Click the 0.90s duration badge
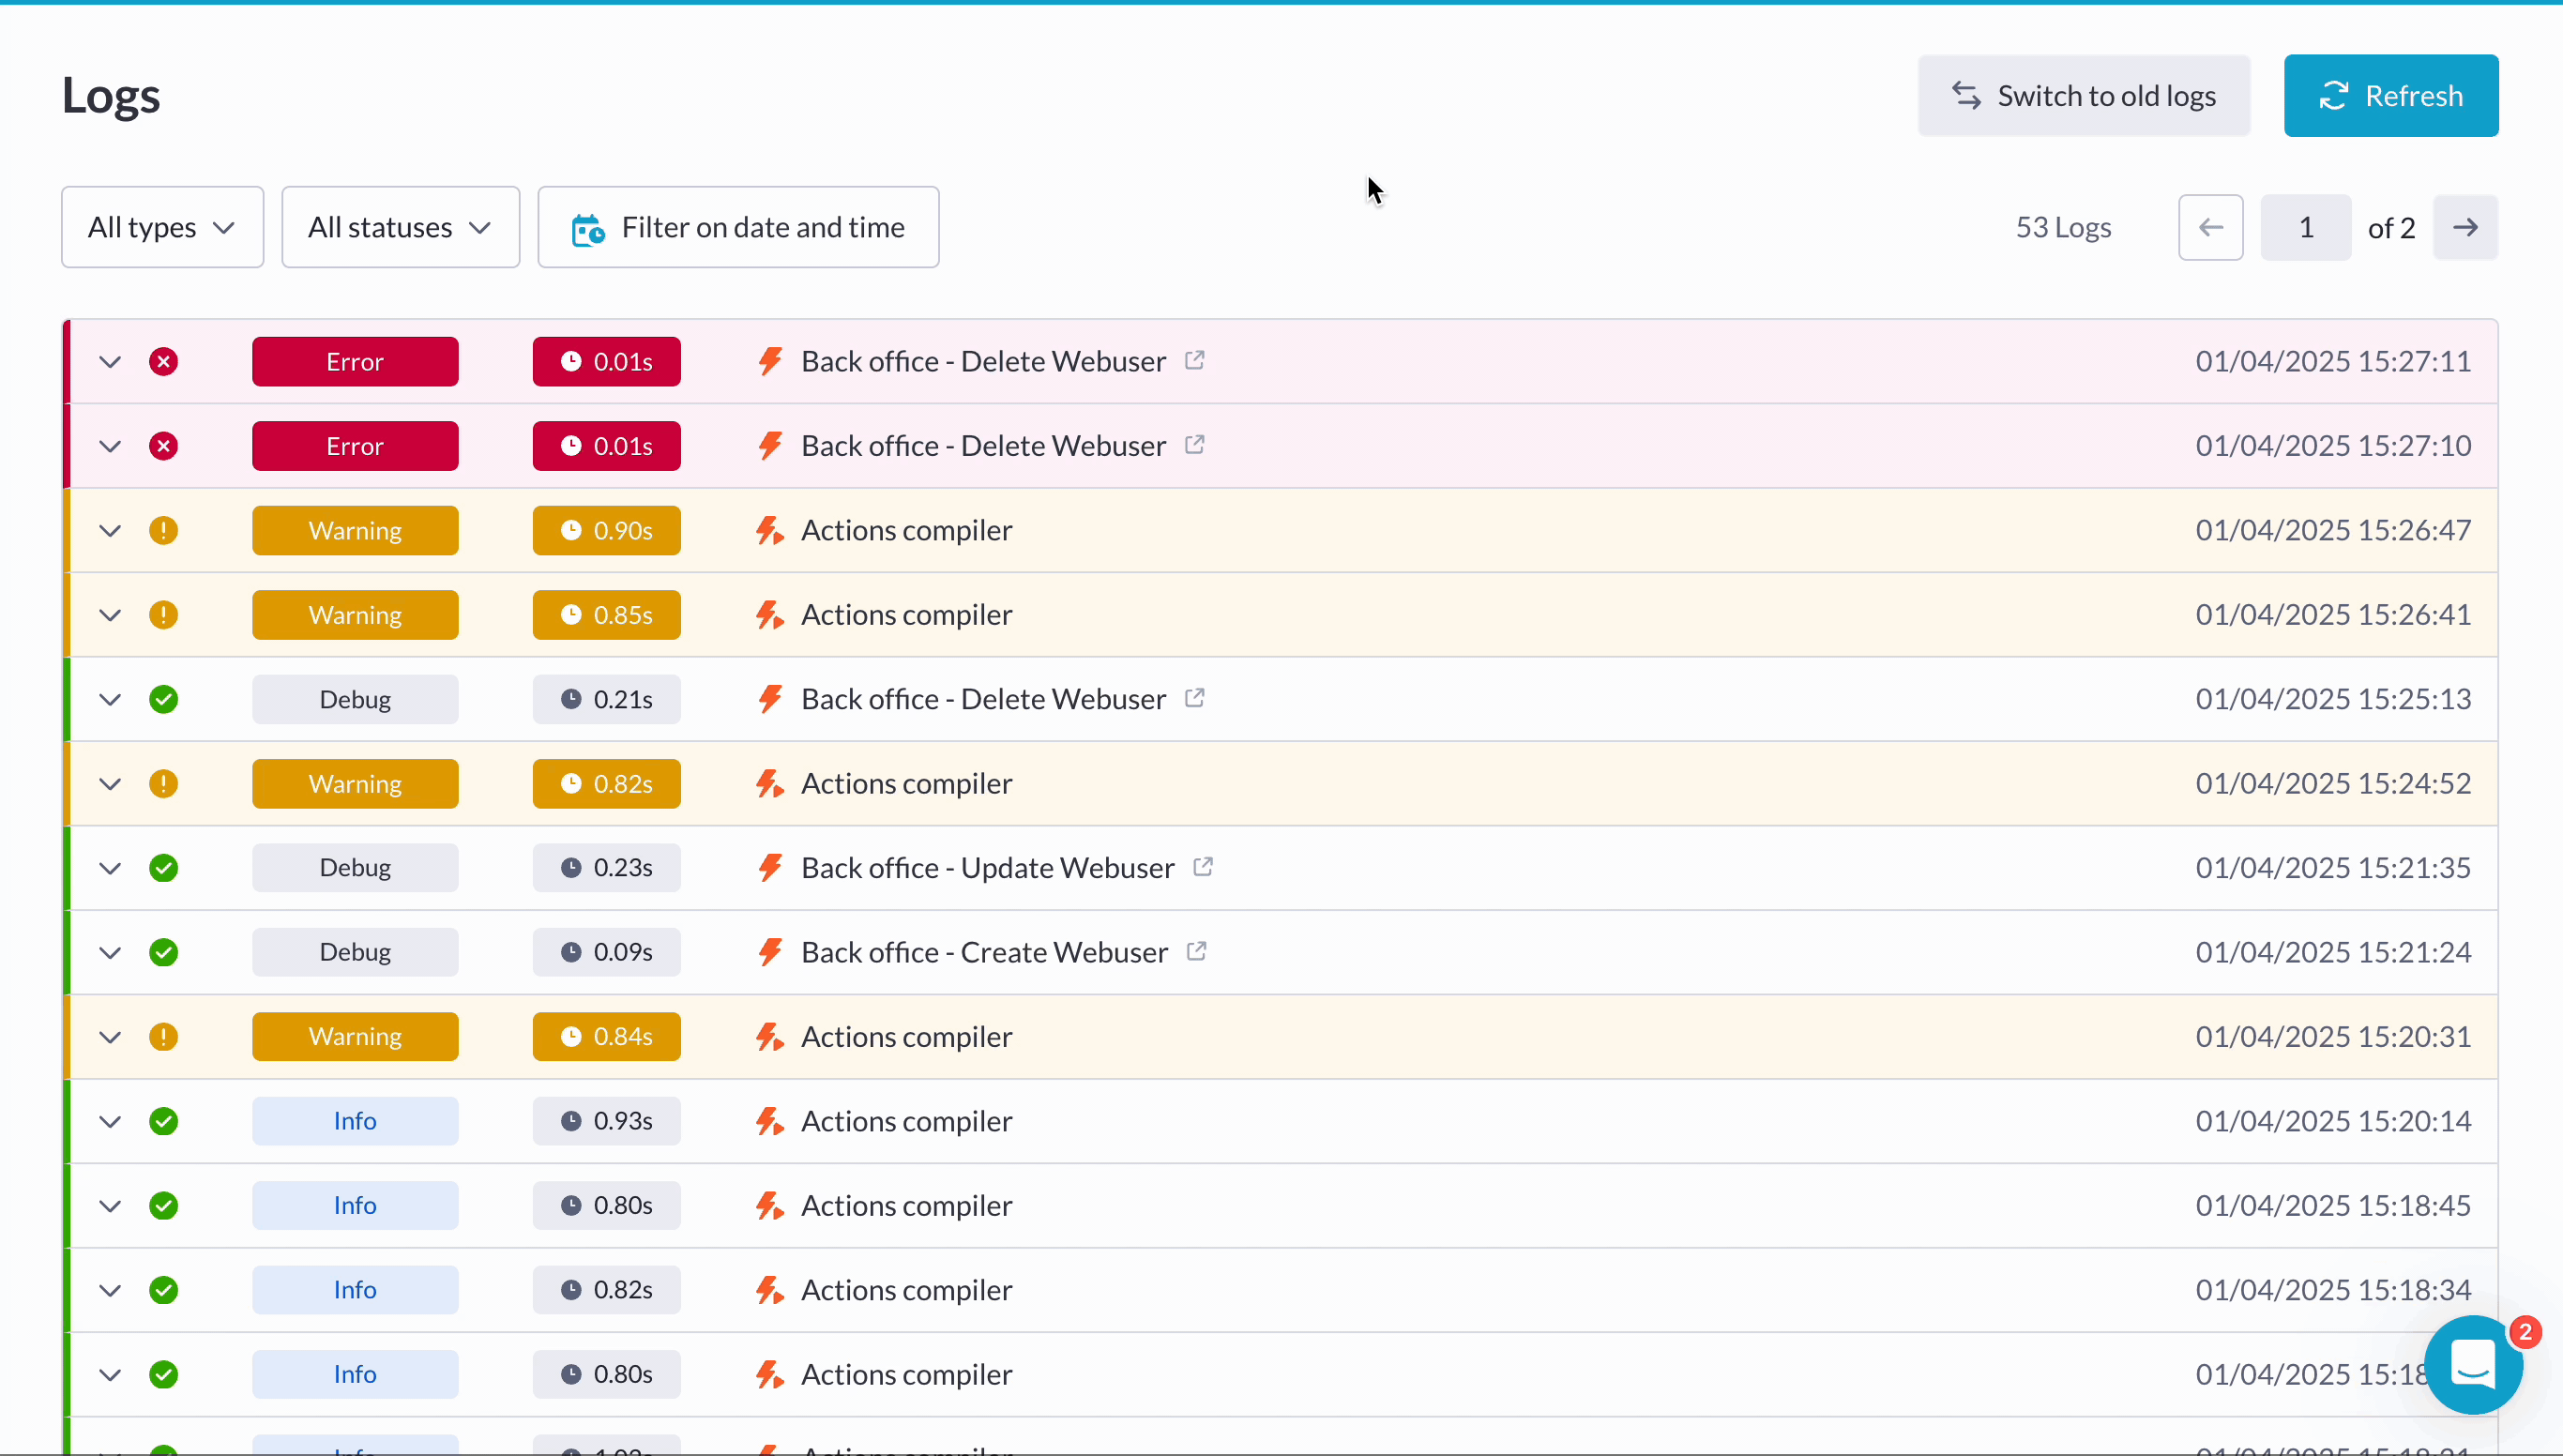2563x1456 pixels. (x=606, y=531)
